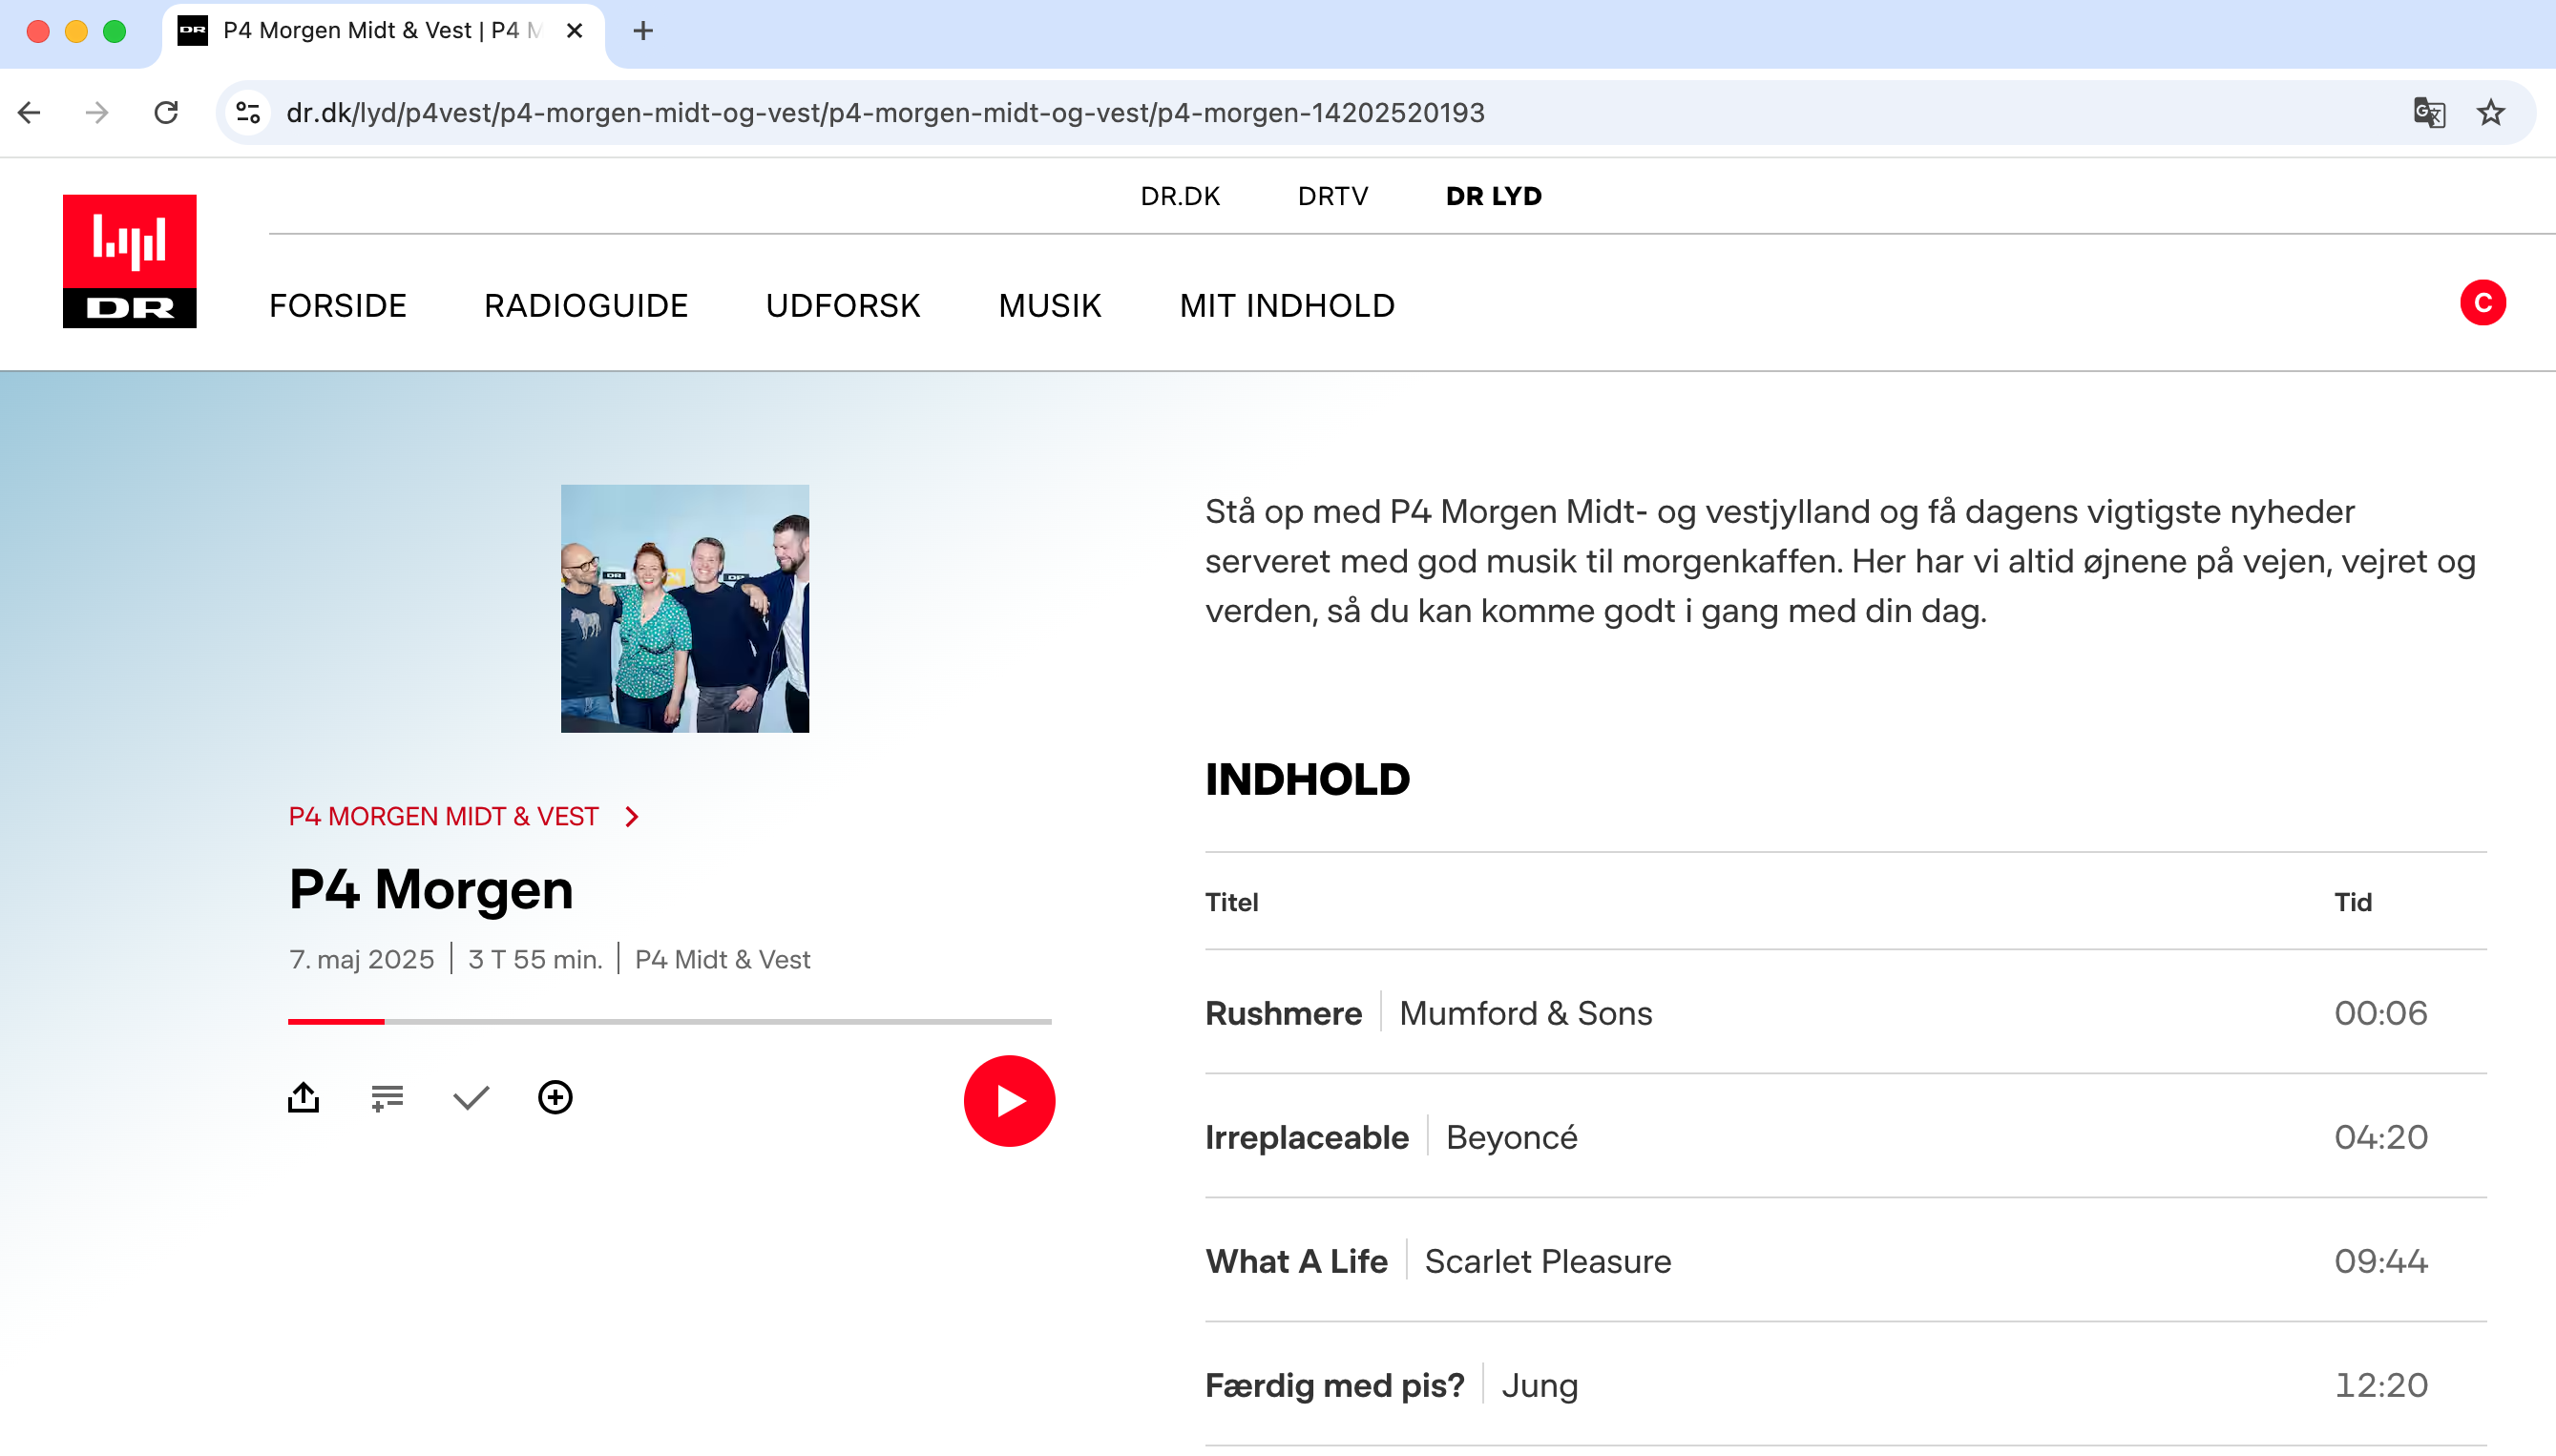The width and height of the screenshot is (2556, 1456).
Task: Expand series via red chevron arrow
Action: [632, 817]
